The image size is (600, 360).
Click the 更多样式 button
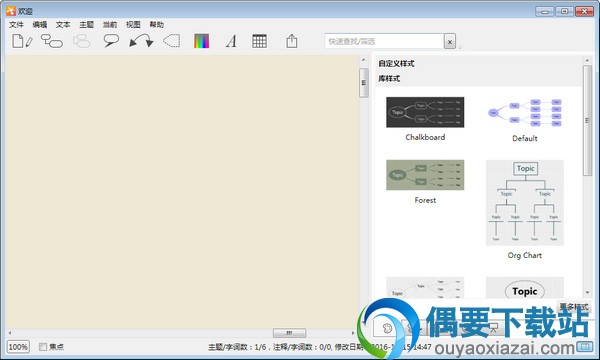574,306
